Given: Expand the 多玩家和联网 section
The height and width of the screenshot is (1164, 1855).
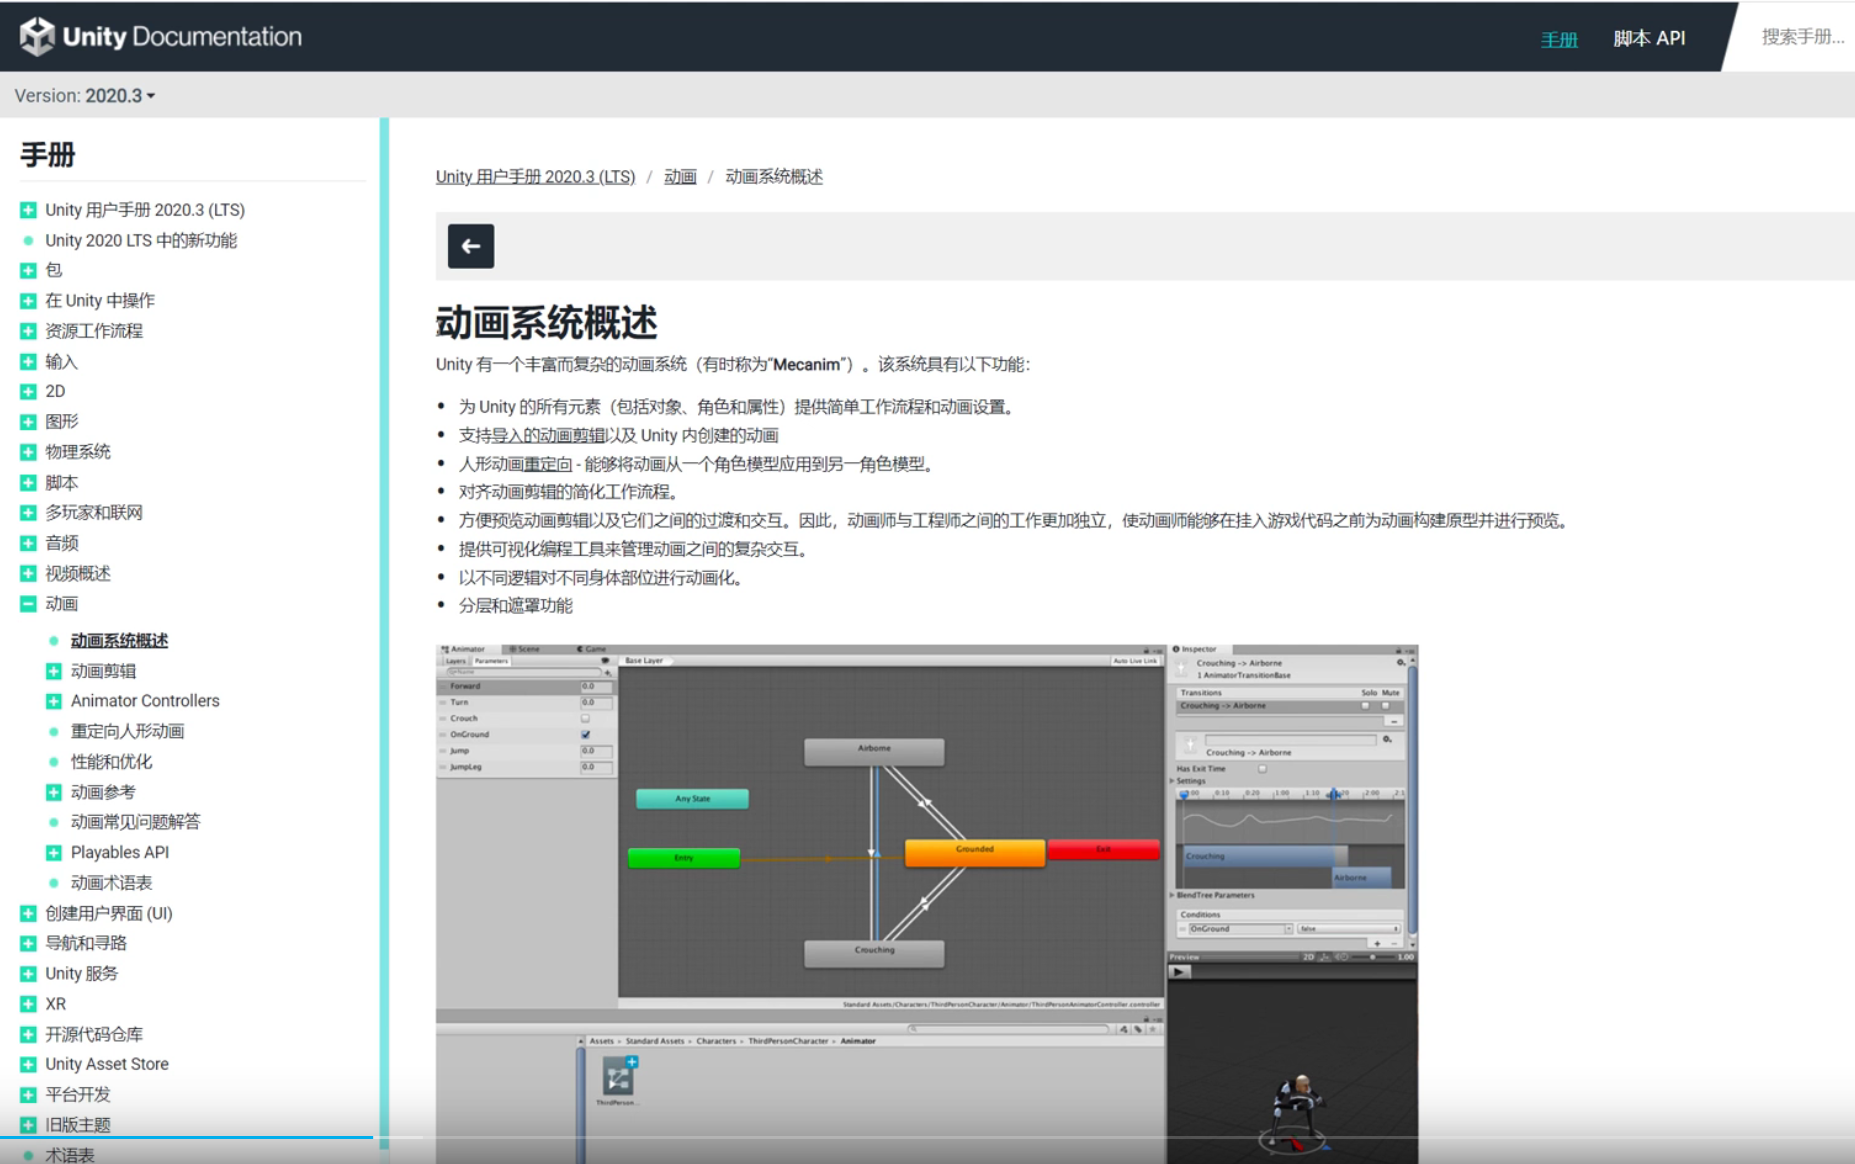Looking at the screenshot, I should (x=28, y=513).
